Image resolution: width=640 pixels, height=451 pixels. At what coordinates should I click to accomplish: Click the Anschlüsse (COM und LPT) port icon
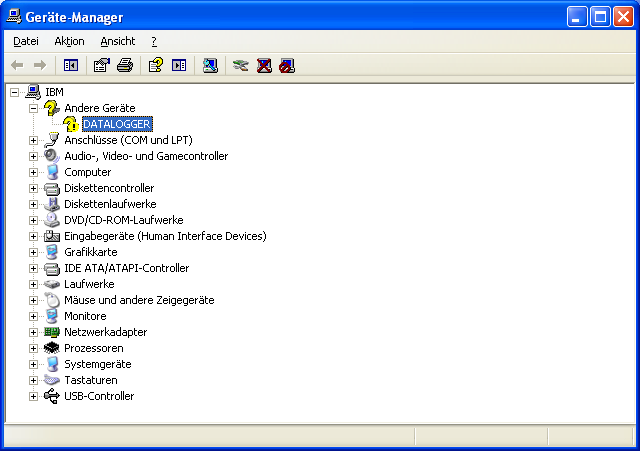click(51, 140)
